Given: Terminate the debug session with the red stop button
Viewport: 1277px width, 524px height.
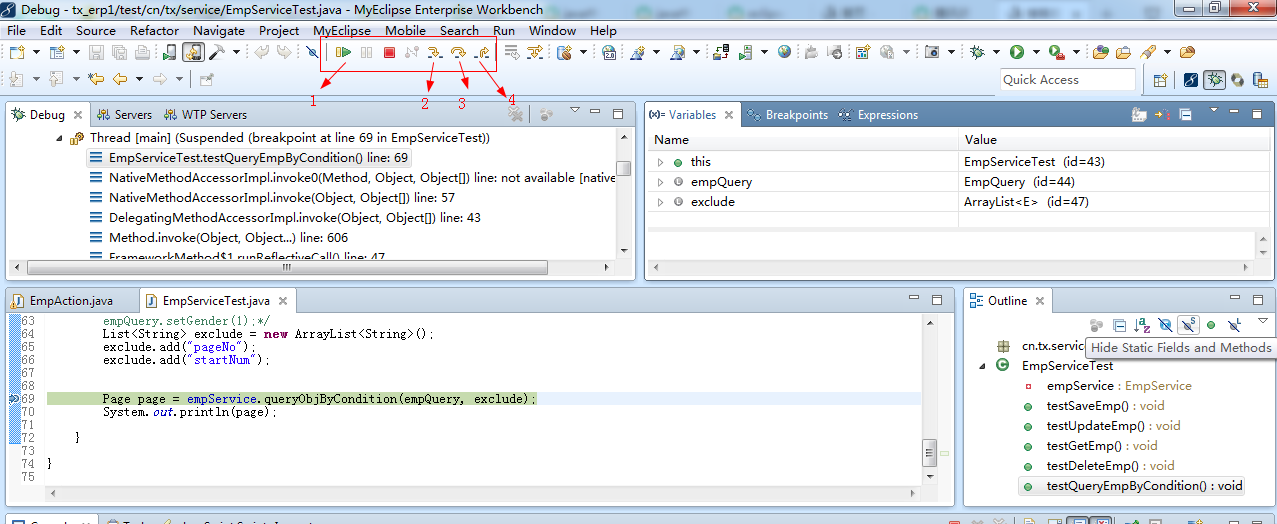Looking at the screenshot, I should coord(390,52).
